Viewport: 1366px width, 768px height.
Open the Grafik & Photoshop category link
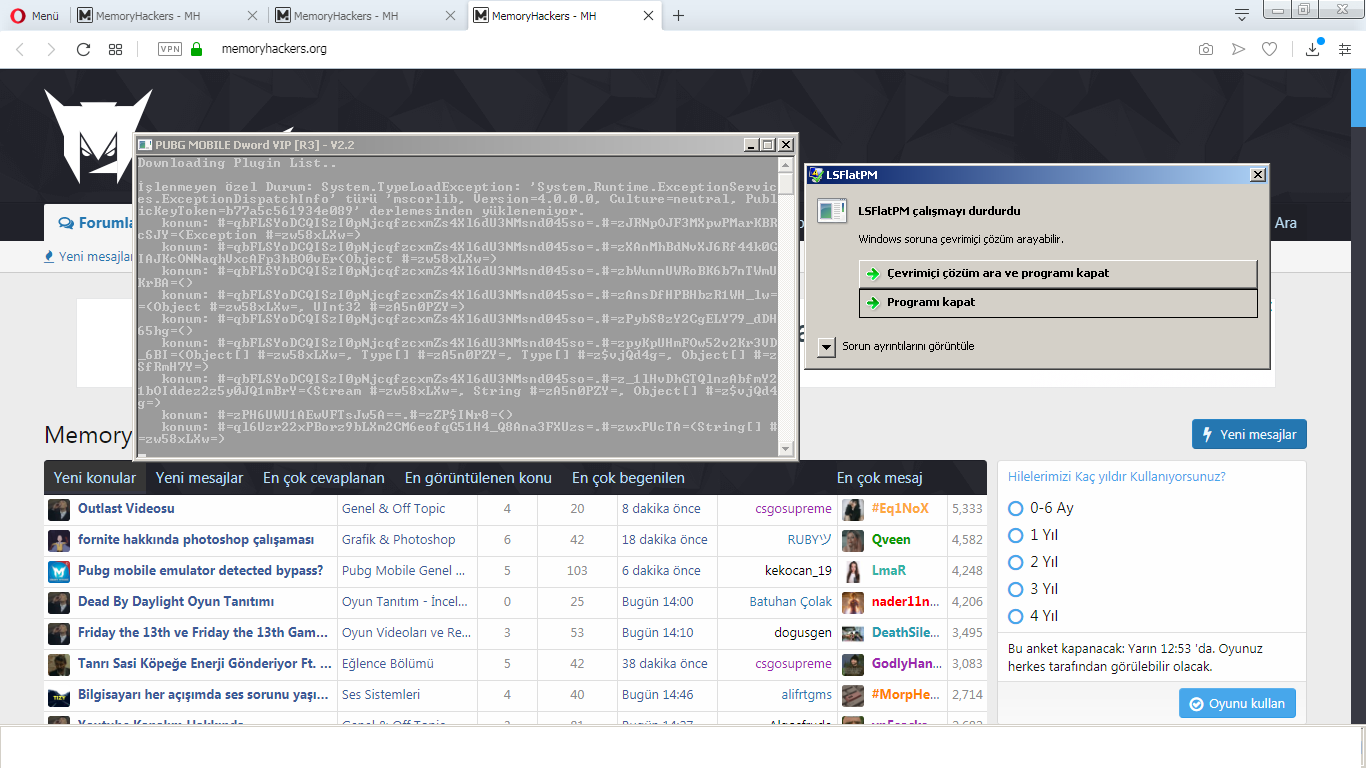[398, 539]
